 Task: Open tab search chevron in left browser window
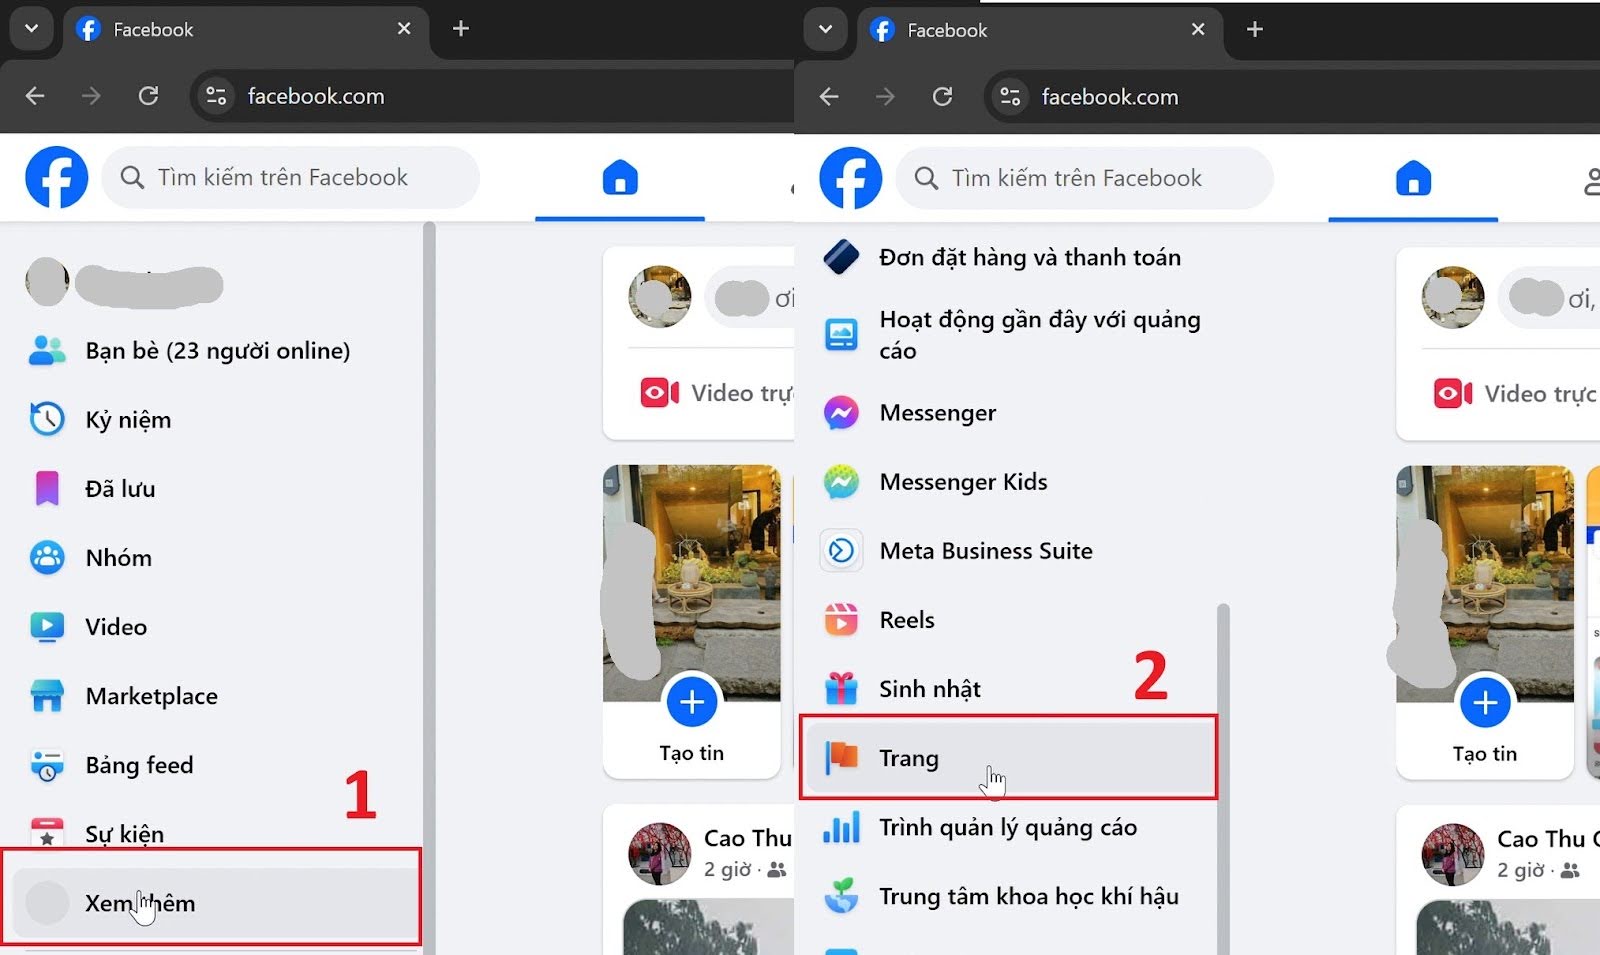31,29
